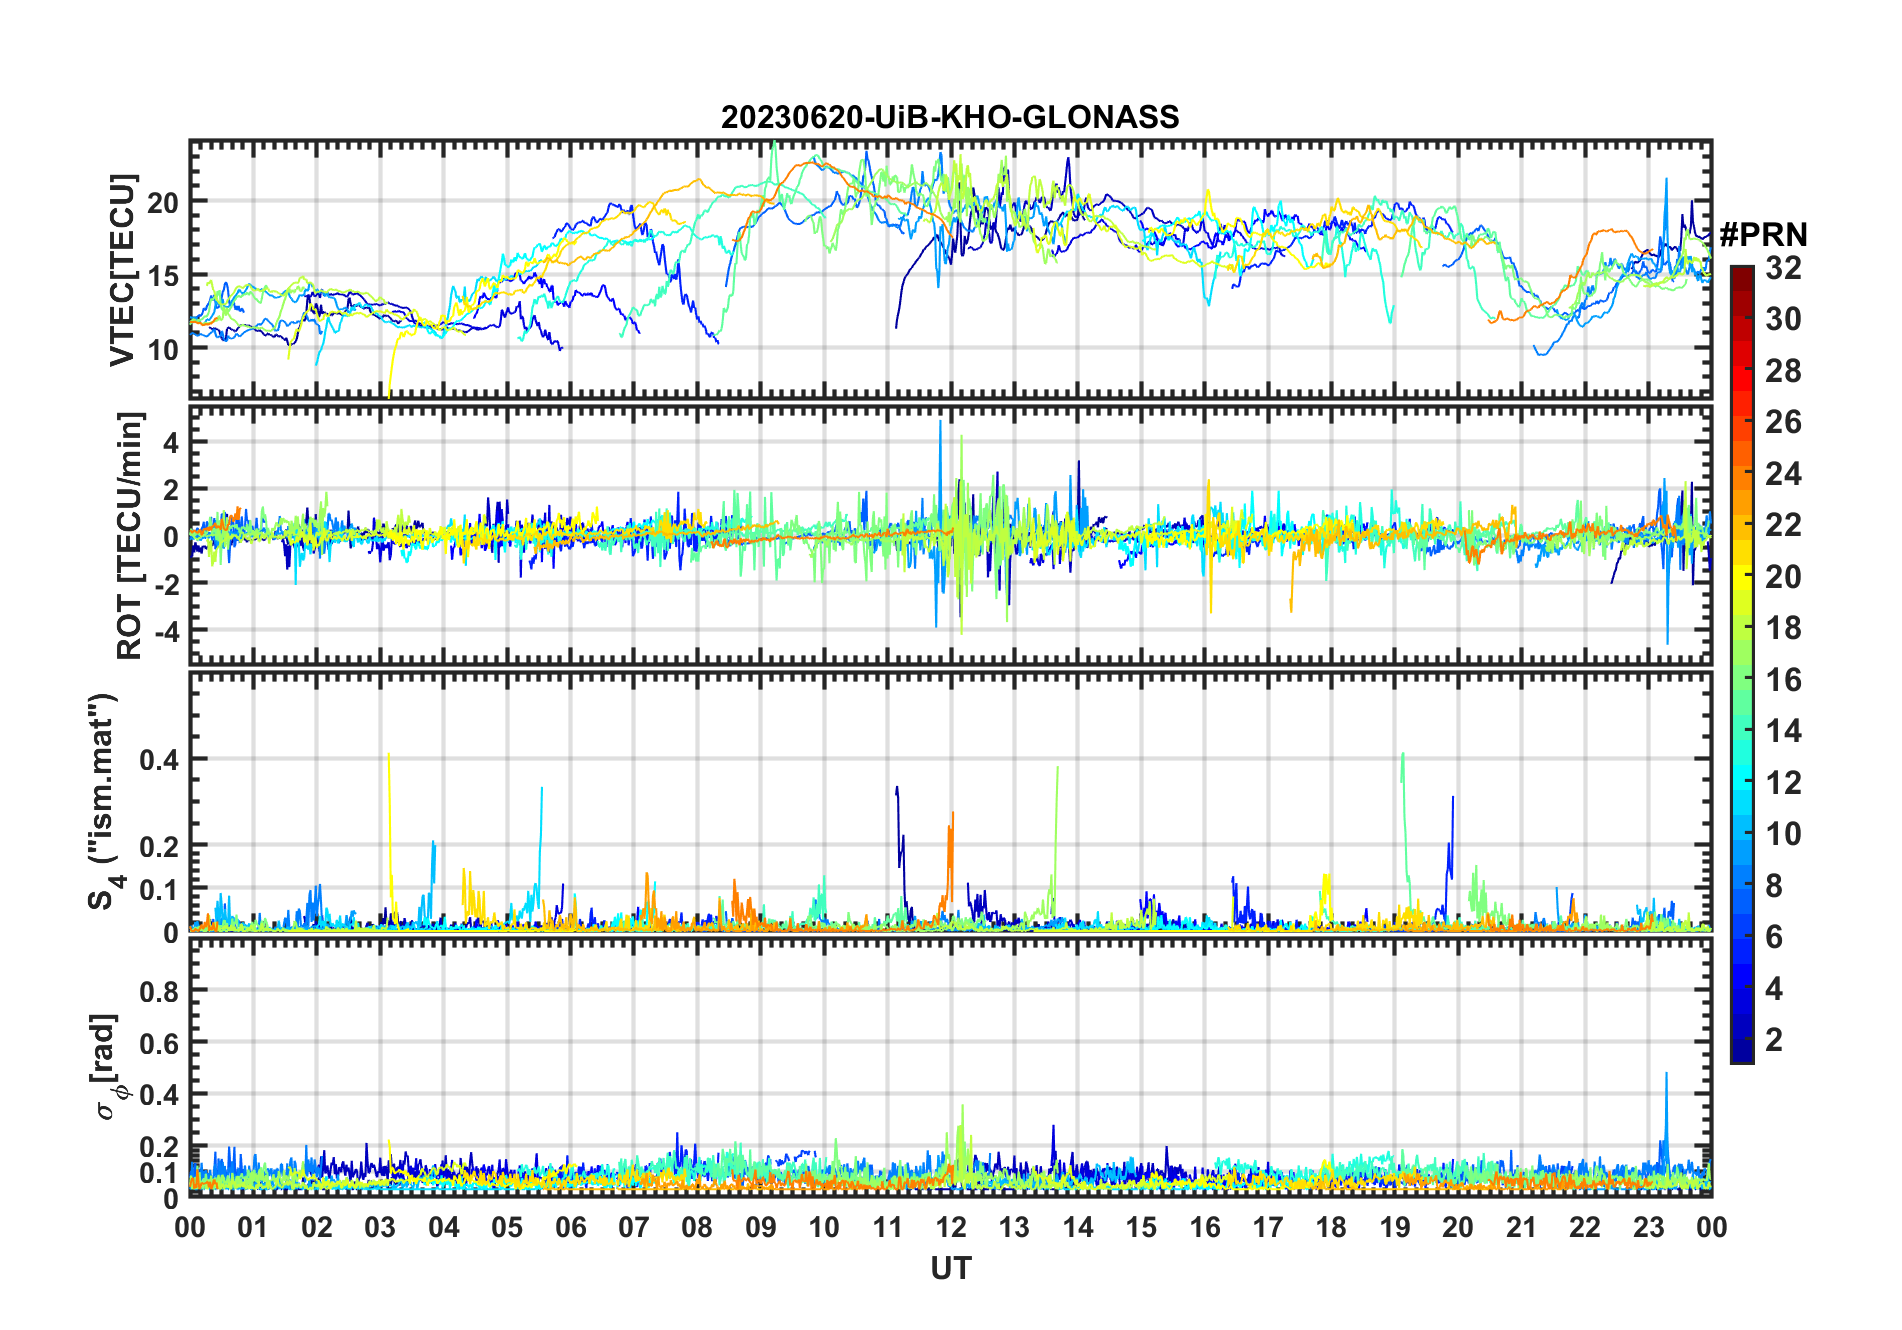The height and width of the screenshot is (1330, 1902).
Task: Click x-axis tick label 23
Action: coord(1648,1227)
